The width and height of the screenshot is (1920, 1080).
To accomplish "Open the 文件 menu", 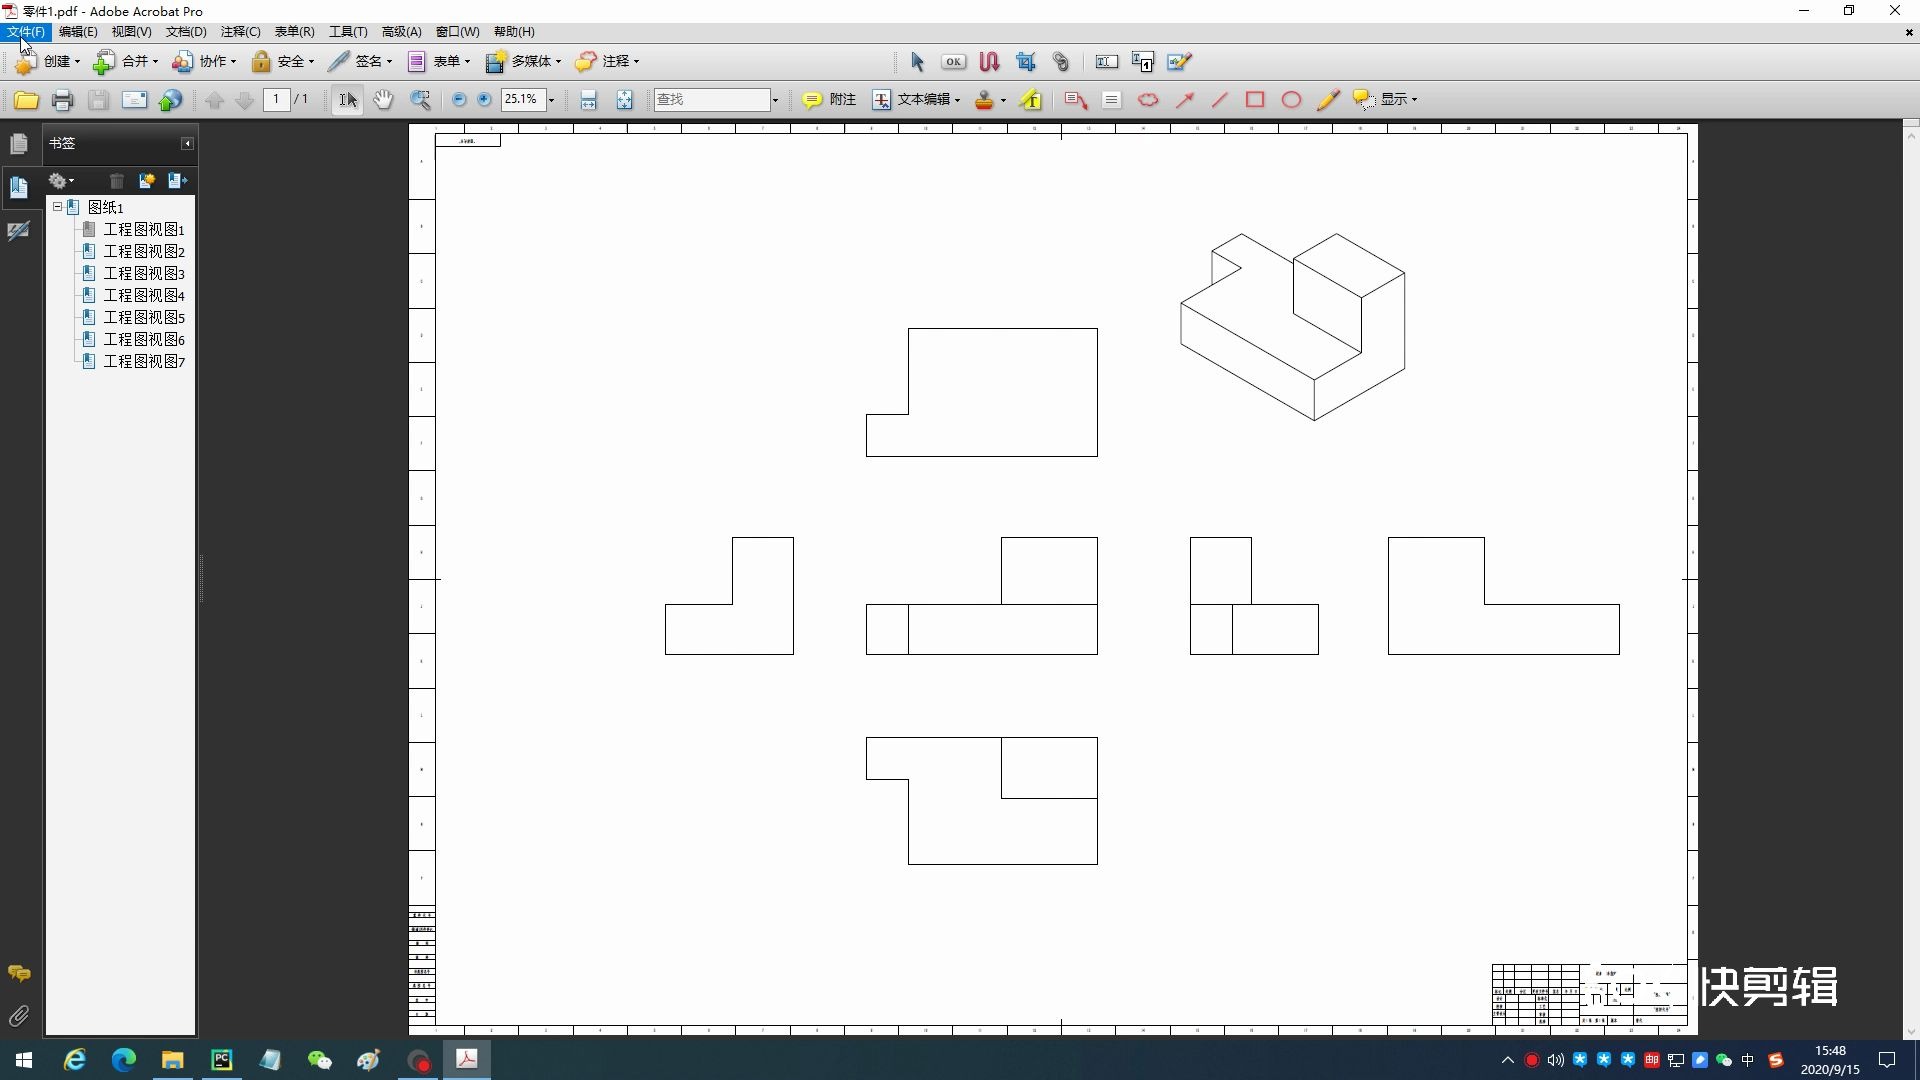I will 24,32.
